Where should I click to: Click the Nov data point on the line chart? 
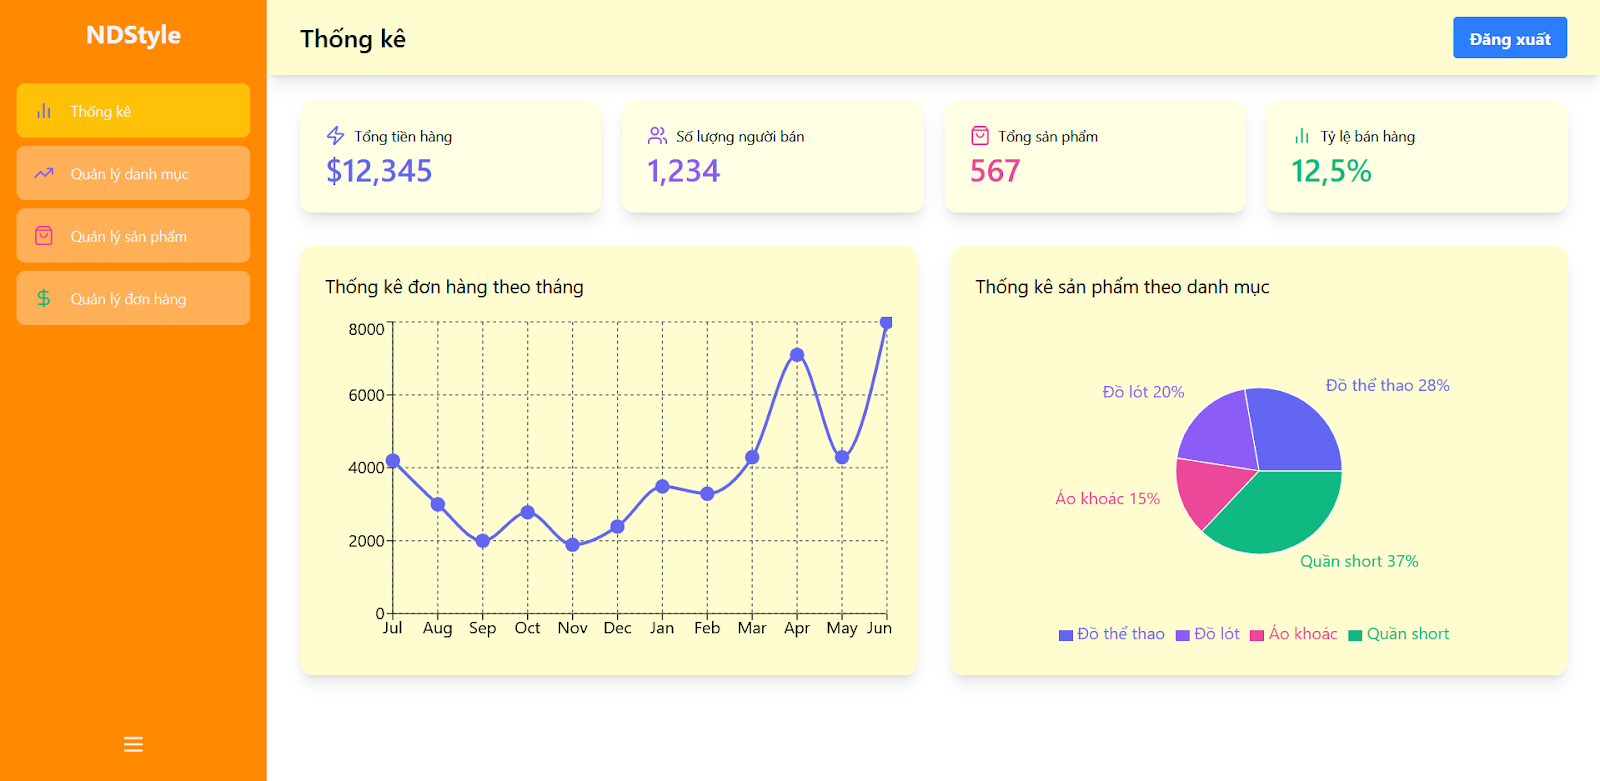pos(573,545)
